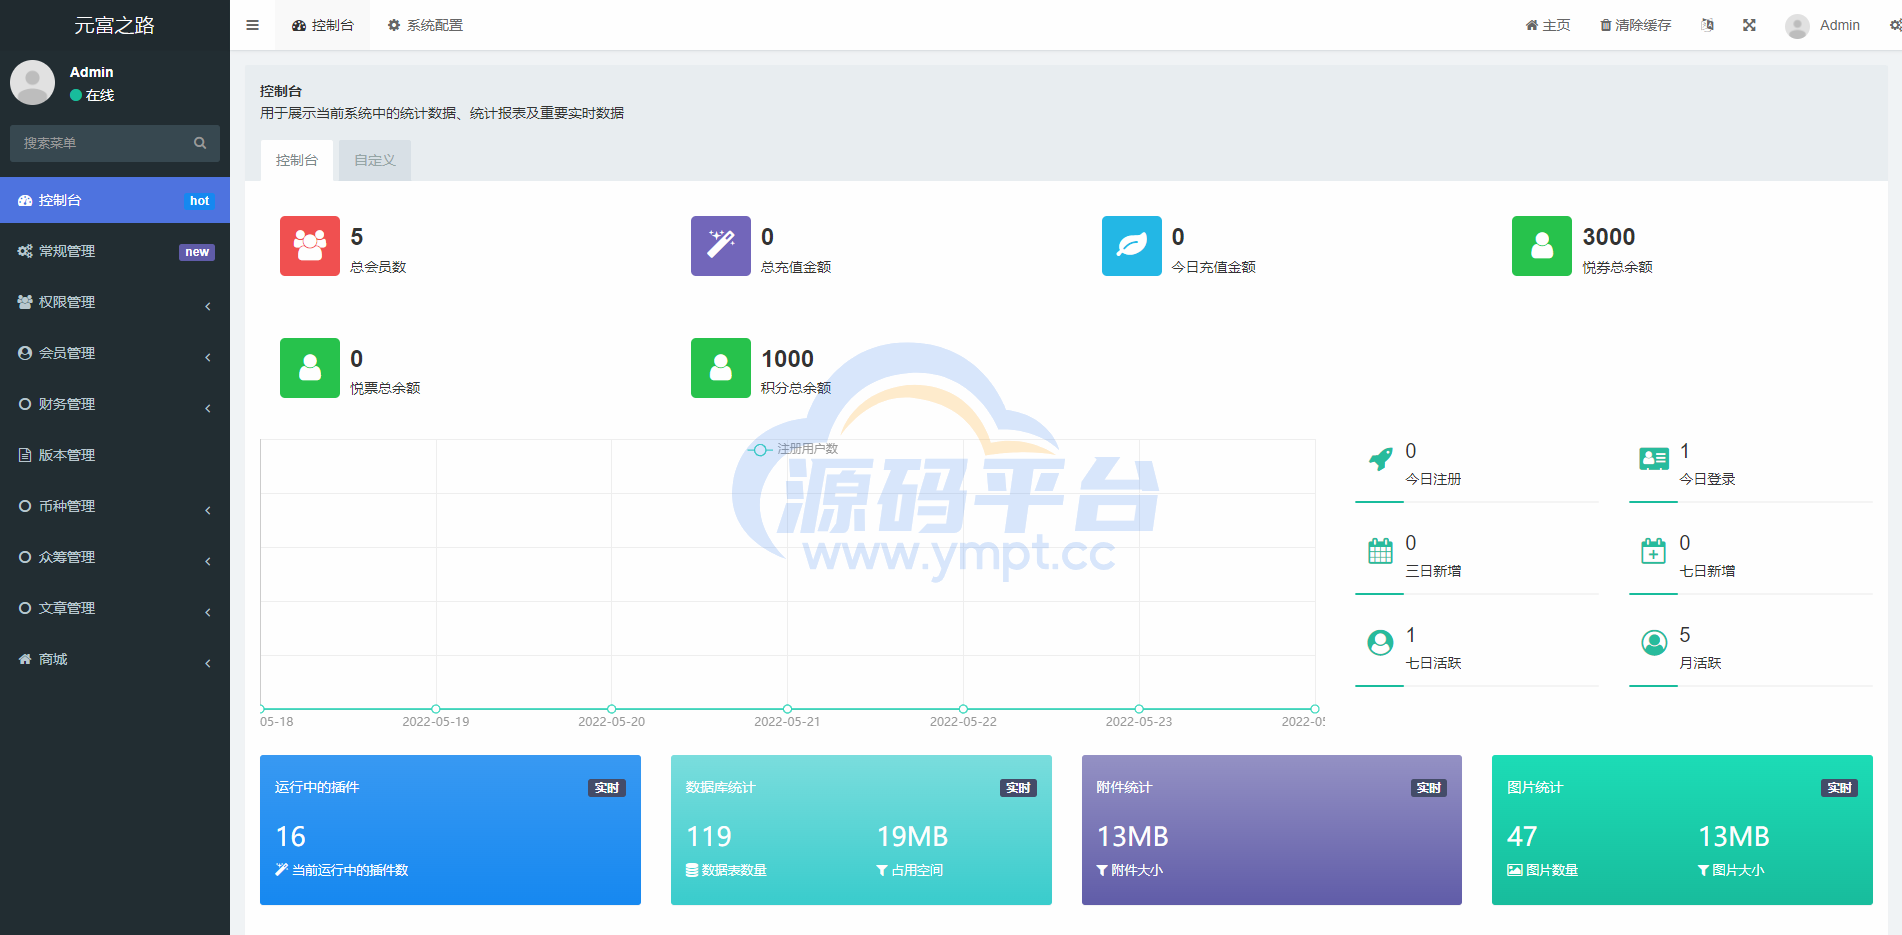Click the chart data point for 2022-05-19

[436, 709]
